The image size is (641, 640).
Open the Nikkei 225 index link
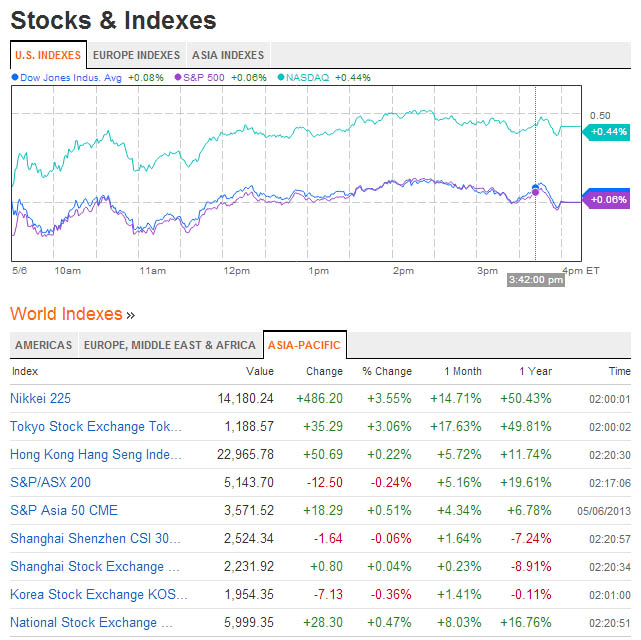point(40,398)
